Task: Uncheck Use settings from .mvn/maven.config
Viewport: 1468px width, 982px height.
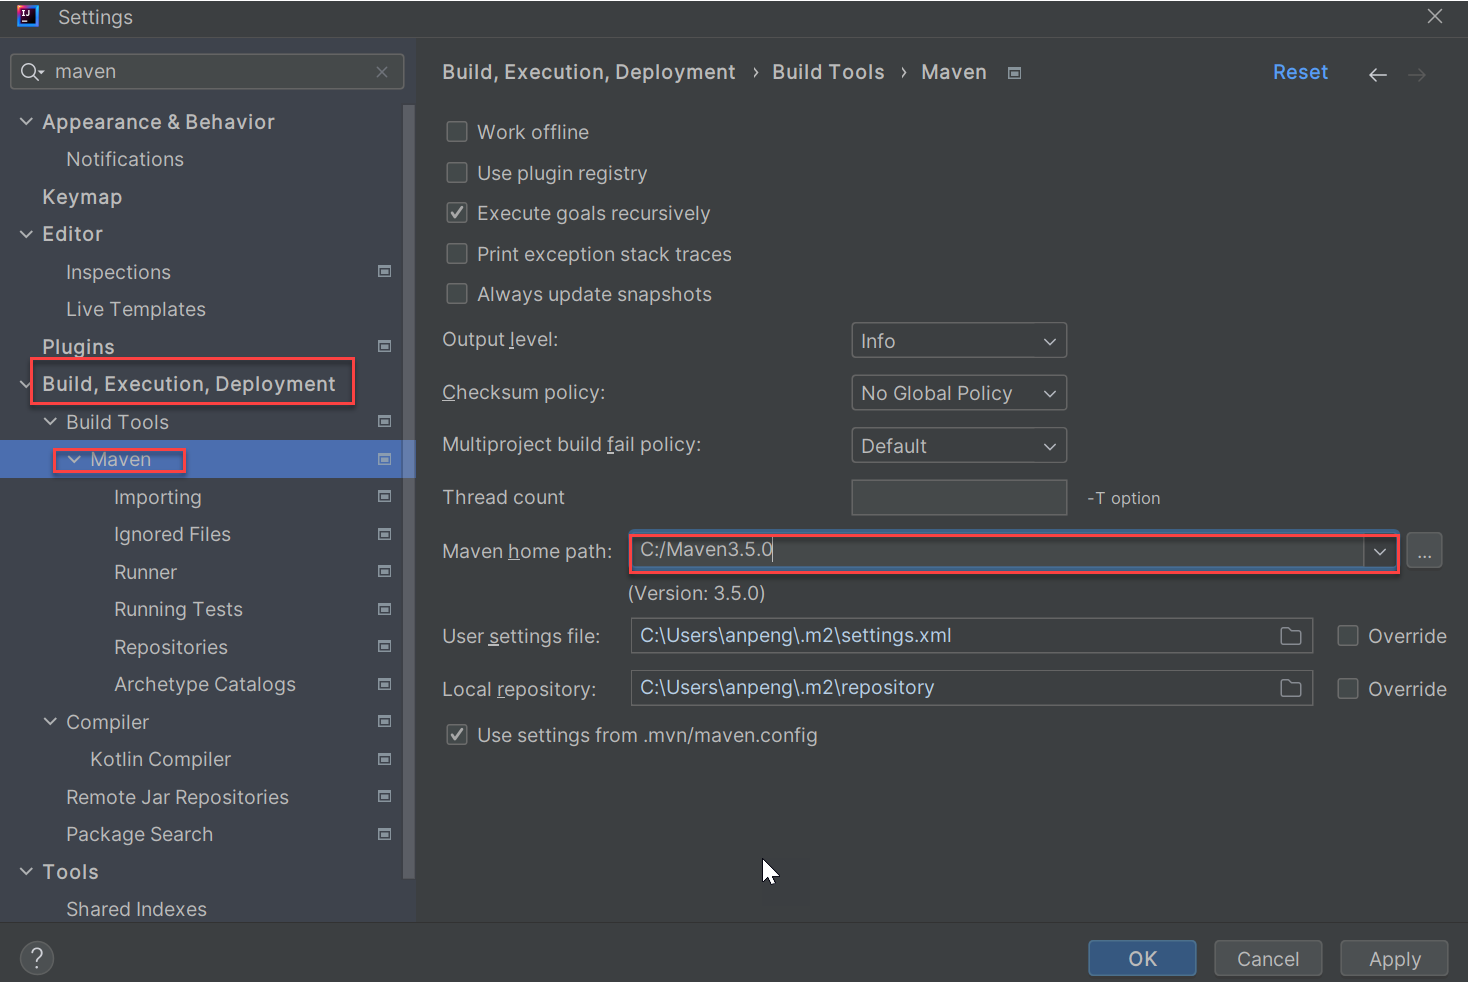Action: point(457,735)
